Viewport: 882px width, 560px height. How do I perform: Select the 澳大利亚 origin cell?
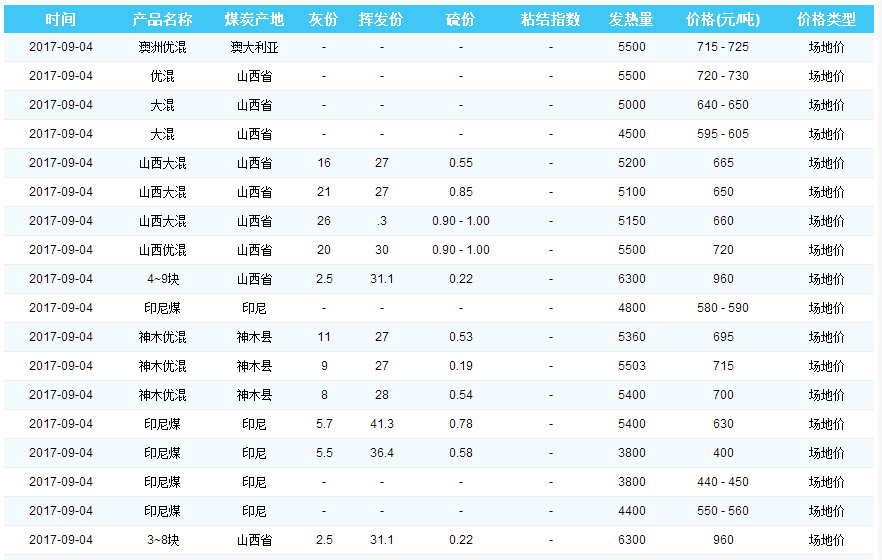[254, 47]
